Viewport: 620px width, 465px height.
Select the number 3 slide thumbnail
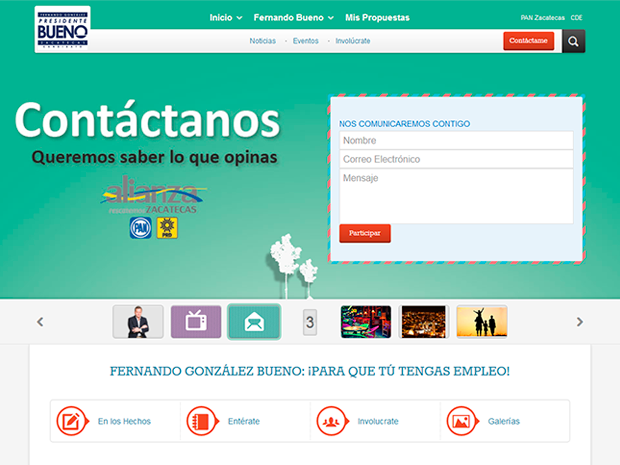pyautogui.click(x=310, y=322)
